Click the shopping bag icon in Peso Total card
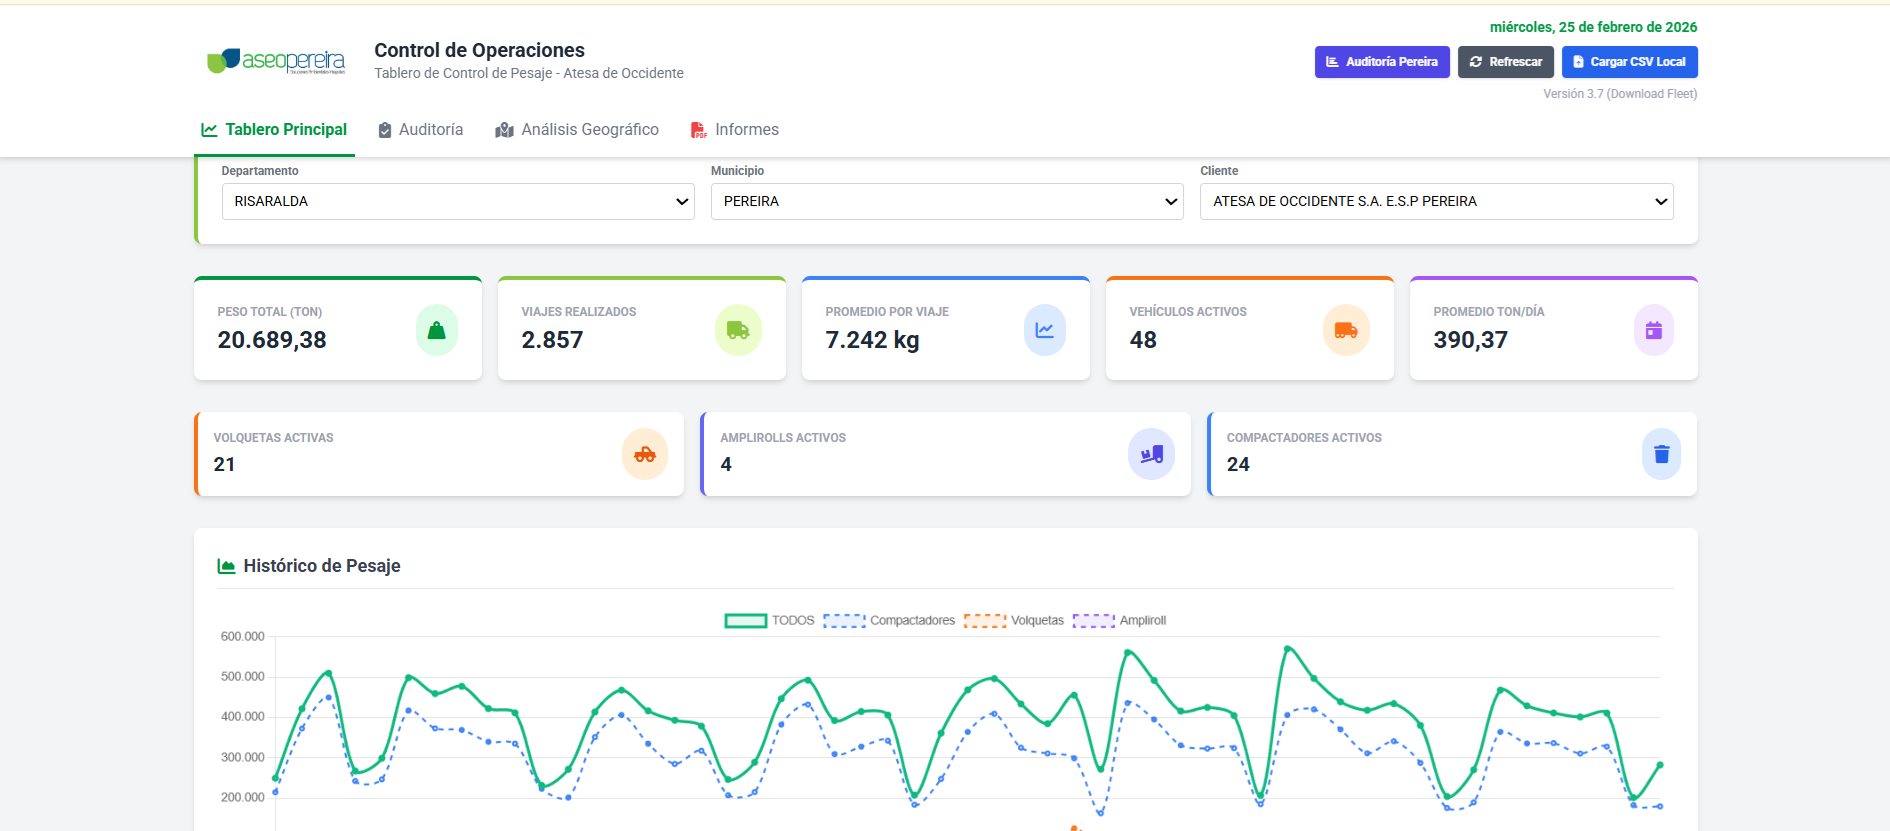Viewport: 1890px width, 831px height. click(x=437, y=330)
